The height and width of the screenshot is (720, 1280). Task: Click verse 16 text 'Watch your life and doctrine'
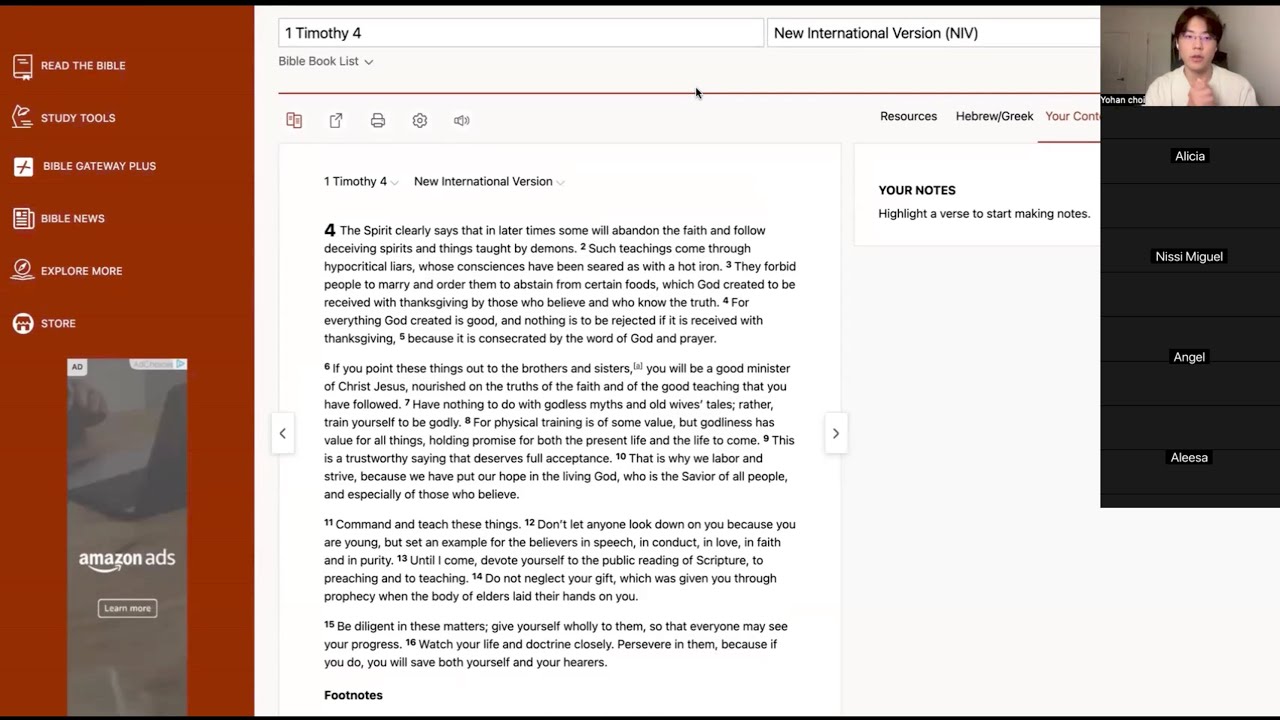click(x=495, y=644)
